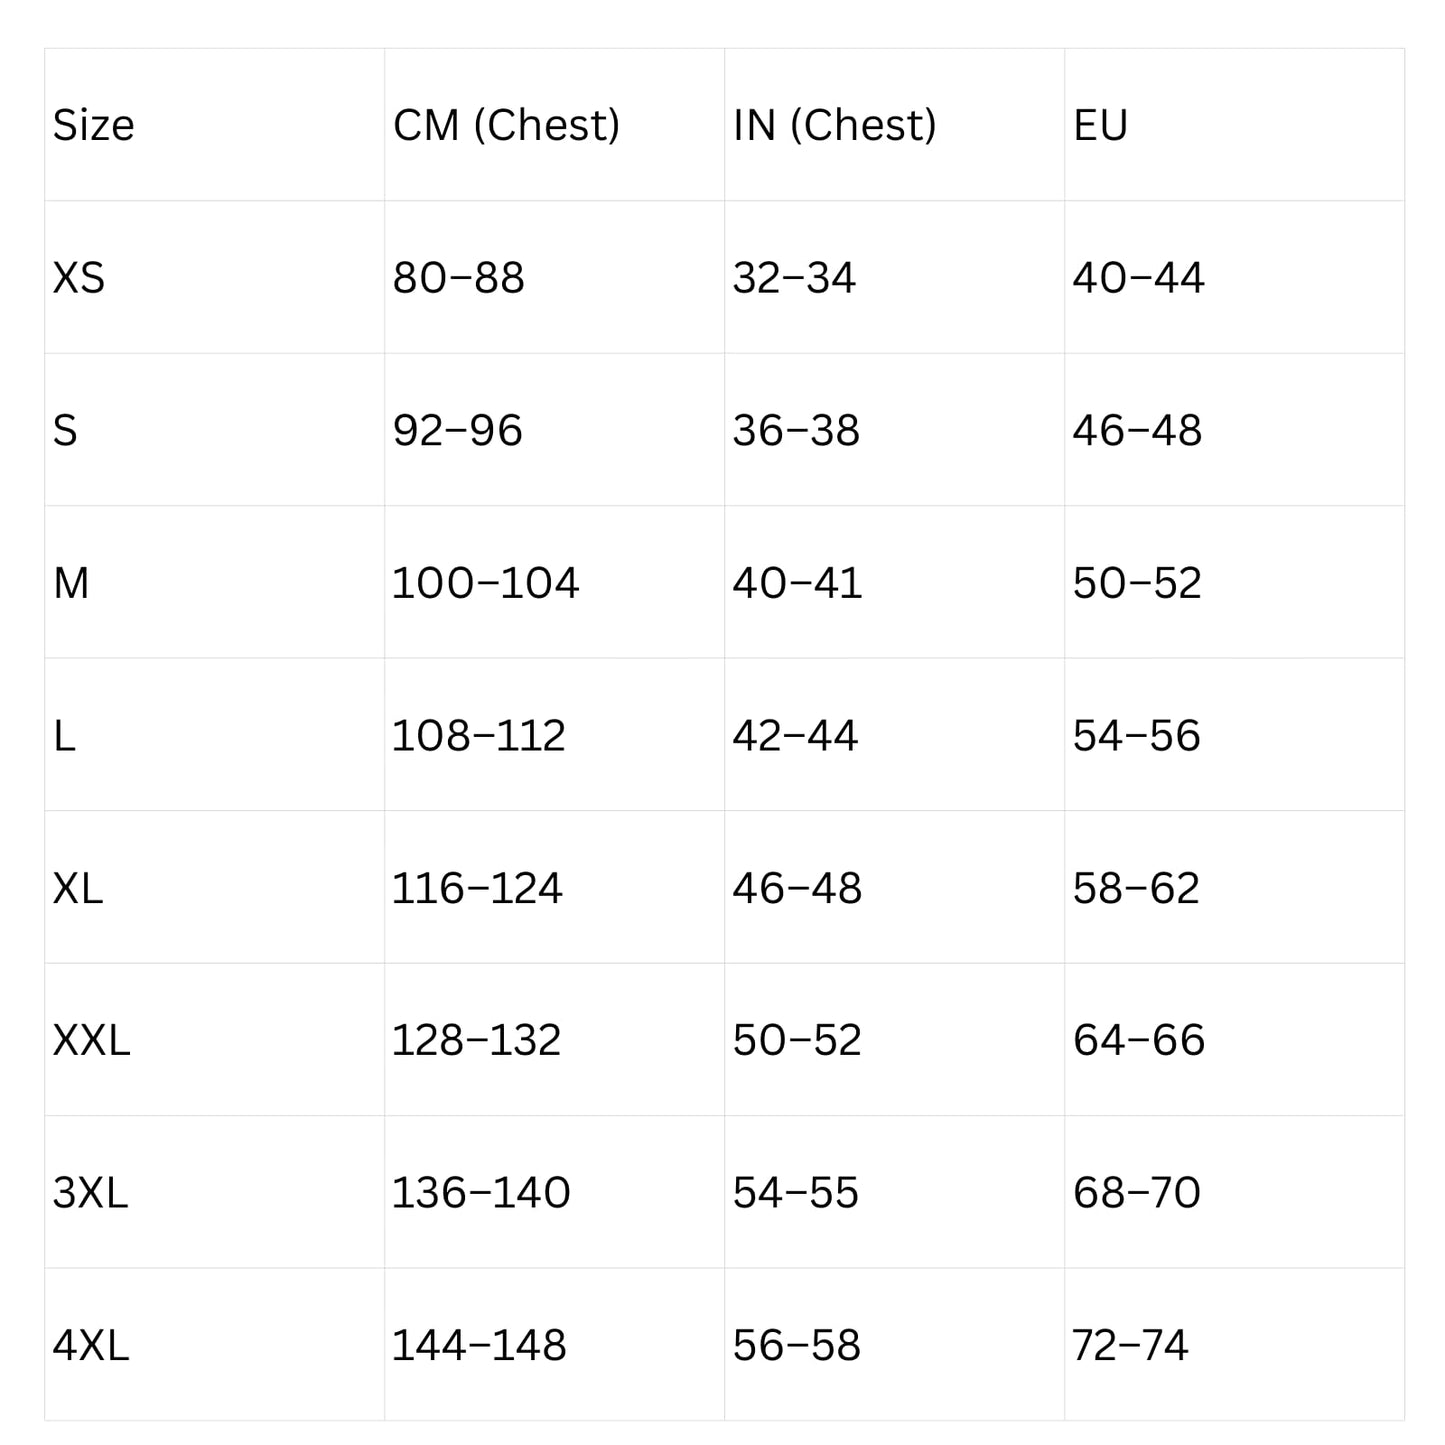
Task: Click the 42–44 inch chest cell
Action: pos(795,736)
